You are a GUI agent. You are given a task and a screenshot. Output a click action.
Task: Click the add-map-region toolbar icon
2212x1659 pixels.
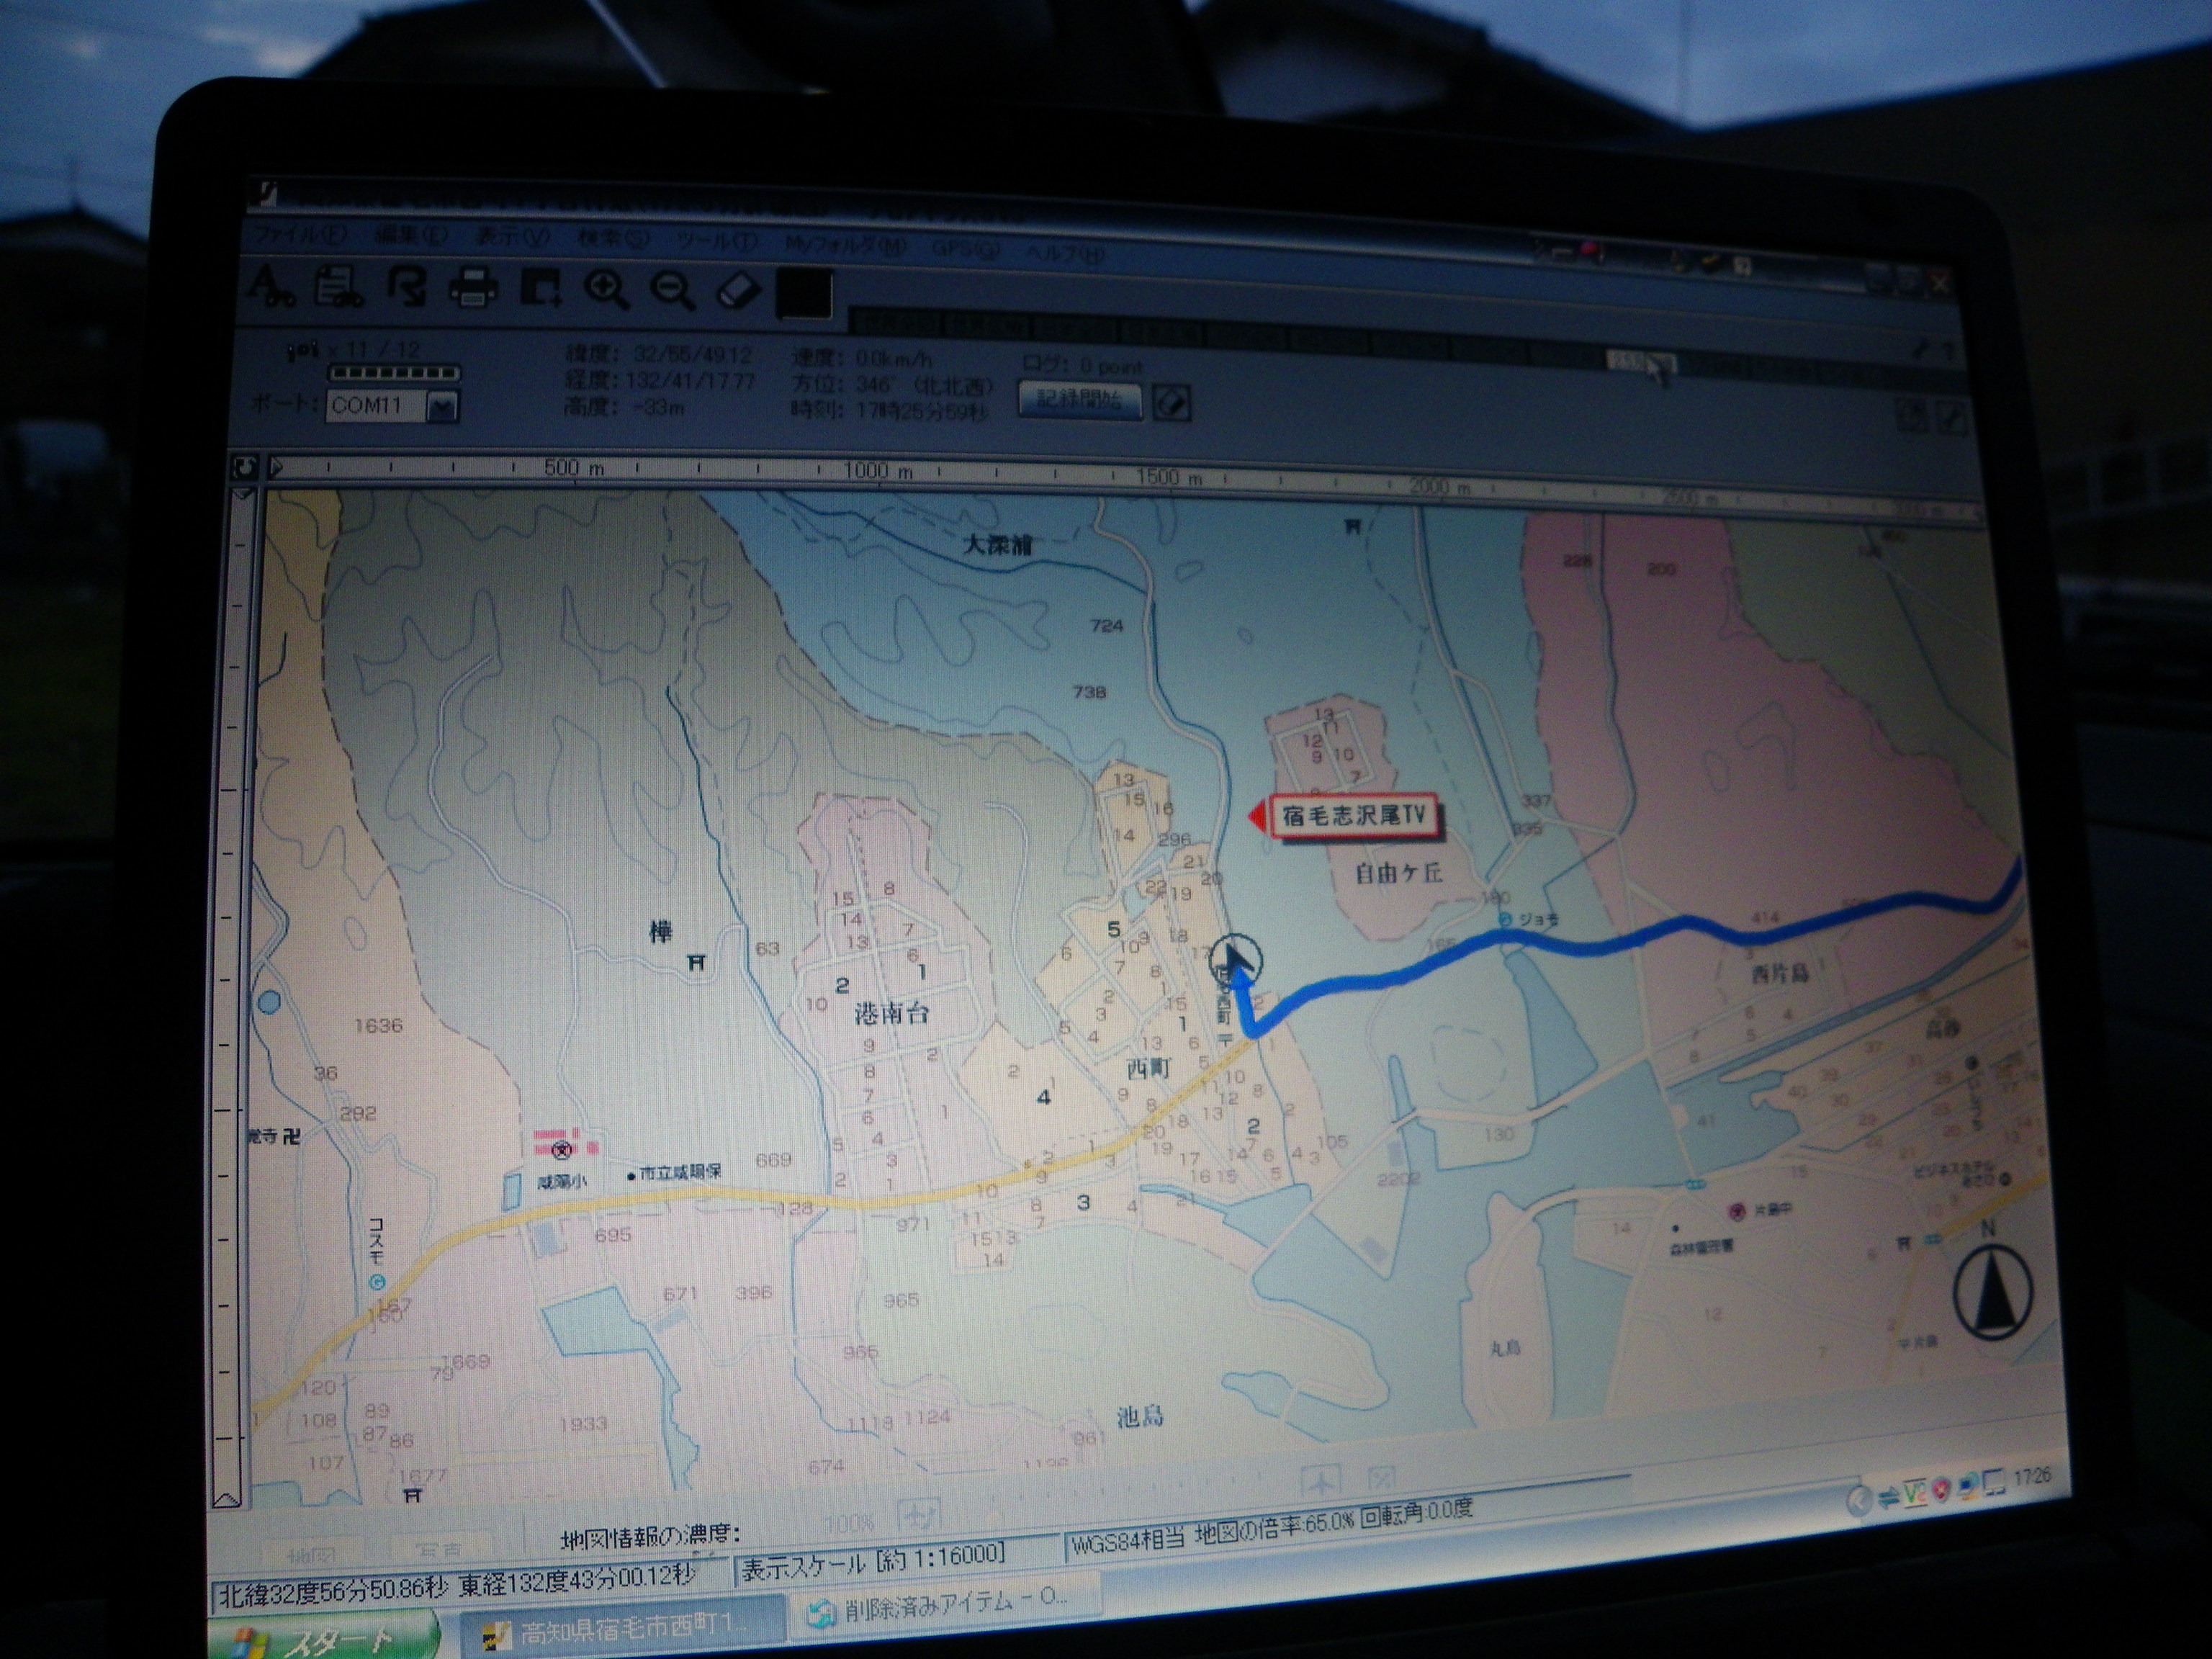point(541,288)
